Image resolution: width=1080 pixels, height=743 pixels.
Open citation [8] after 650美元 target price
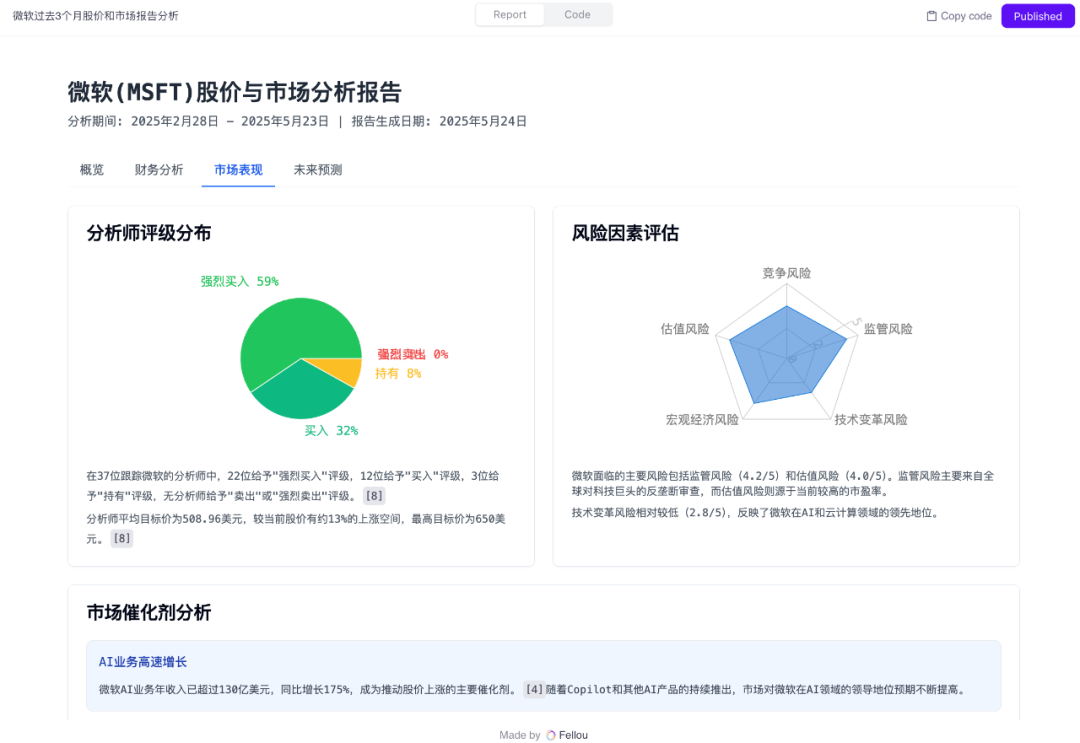click(122, 538)
